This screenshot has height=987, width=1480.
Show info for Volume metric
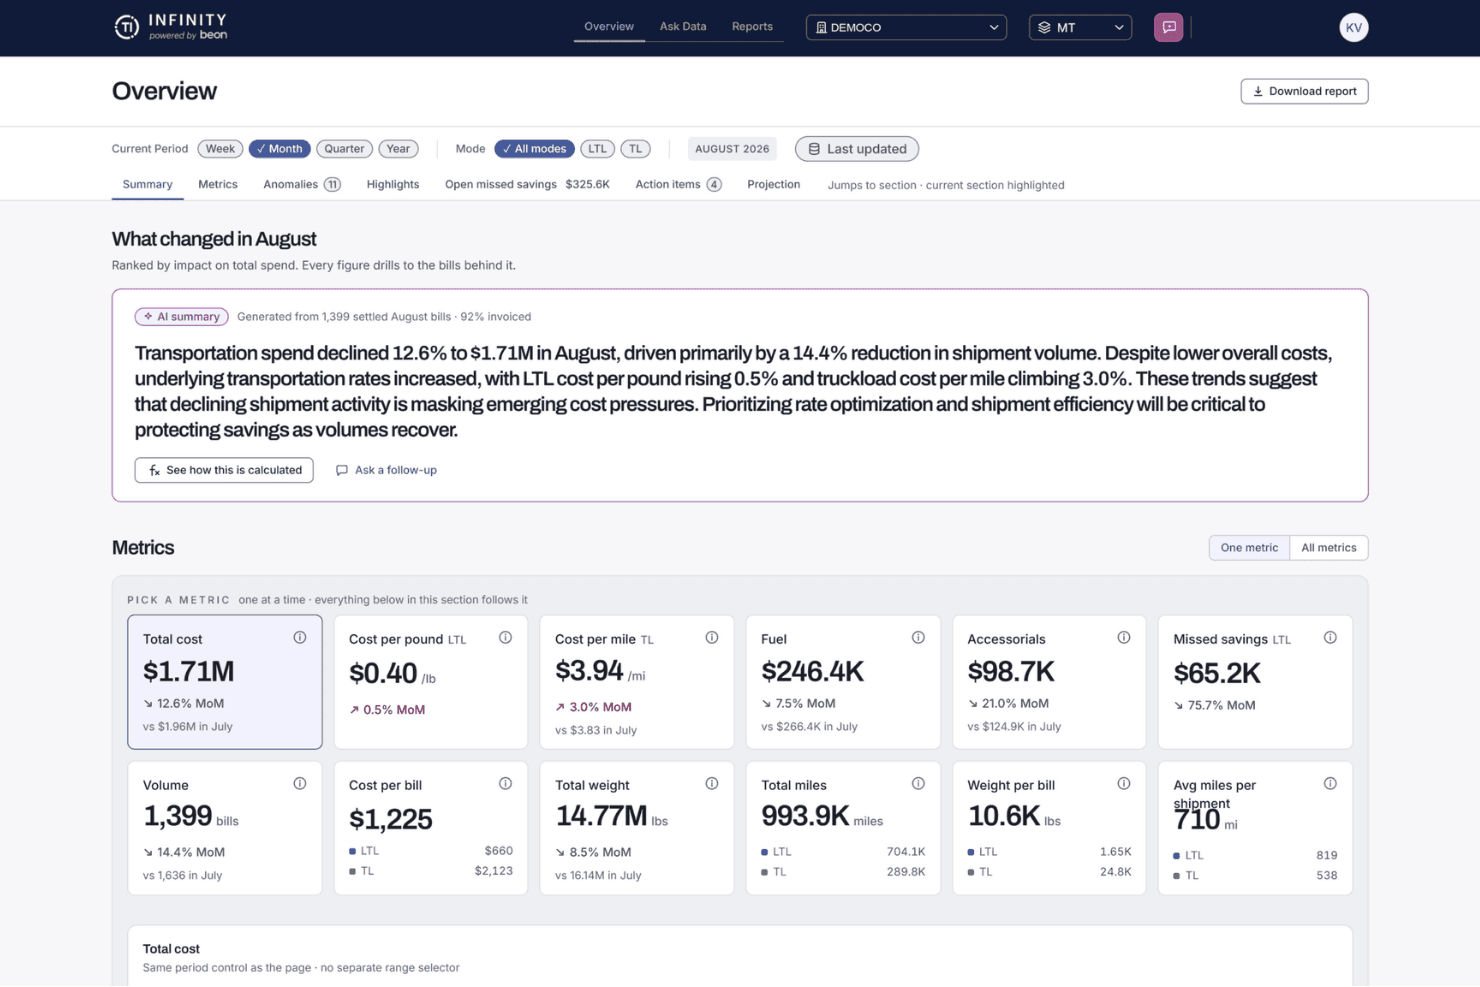point(300,784)
